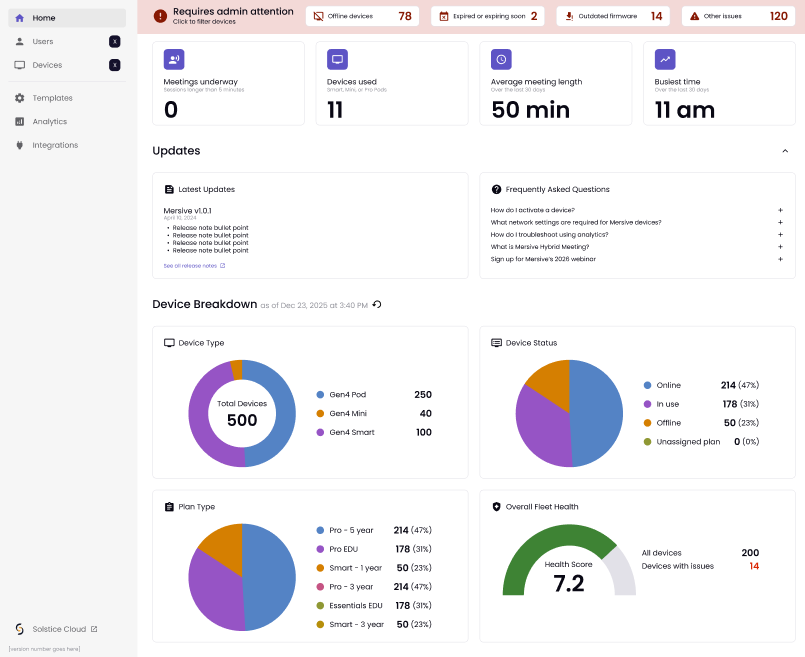This screenshot has height=657, width=805.
Task: Select Gen4 Smart purple legend dot
Action: point(320,433)
